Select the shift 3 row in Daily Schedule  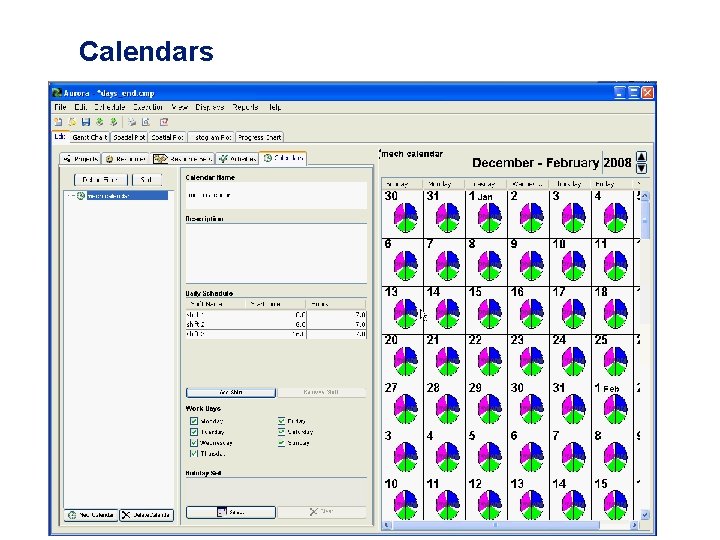coord(276,334)
